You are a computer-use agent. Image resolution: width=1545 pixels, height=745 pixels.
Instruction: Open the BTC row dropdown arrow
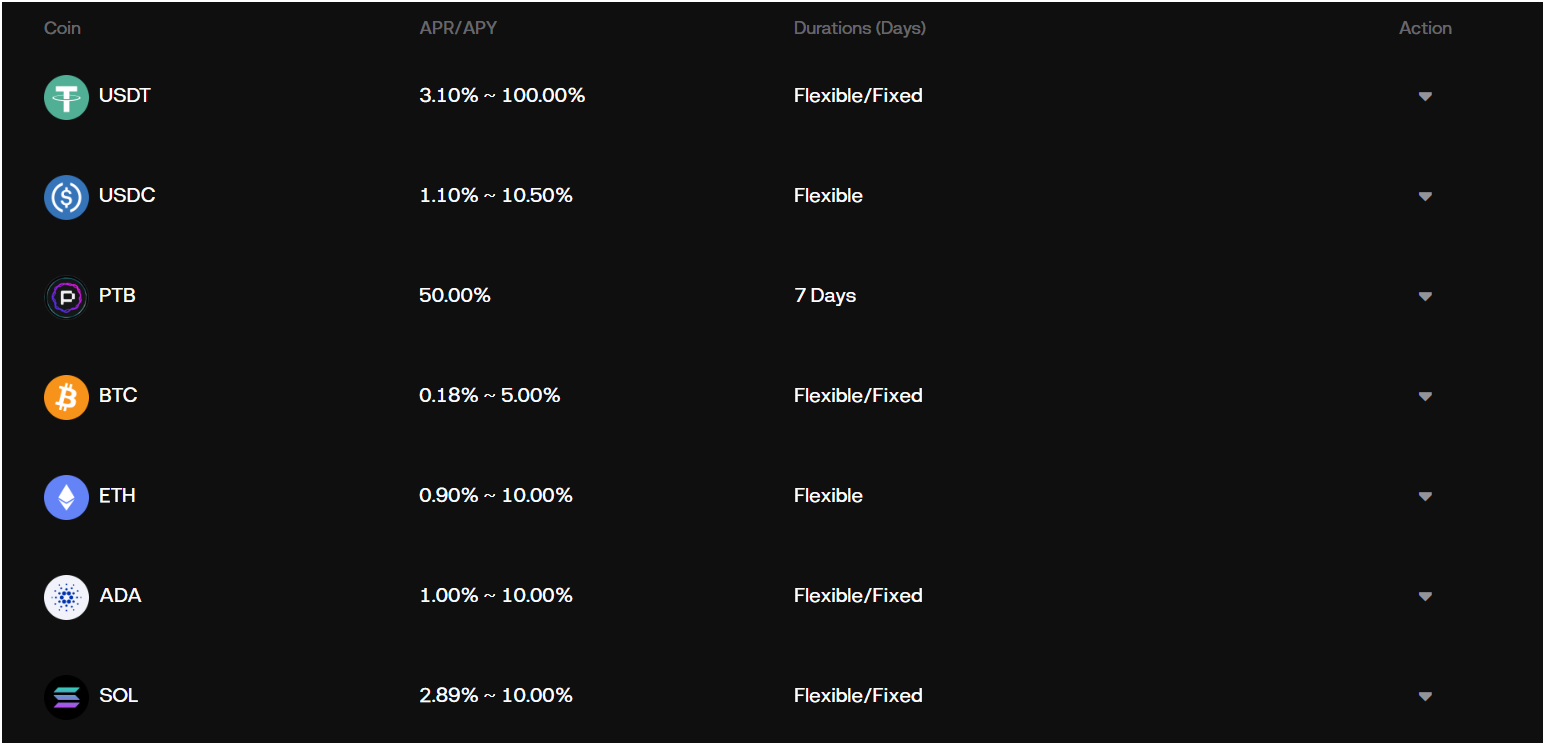pos(1425,397)
